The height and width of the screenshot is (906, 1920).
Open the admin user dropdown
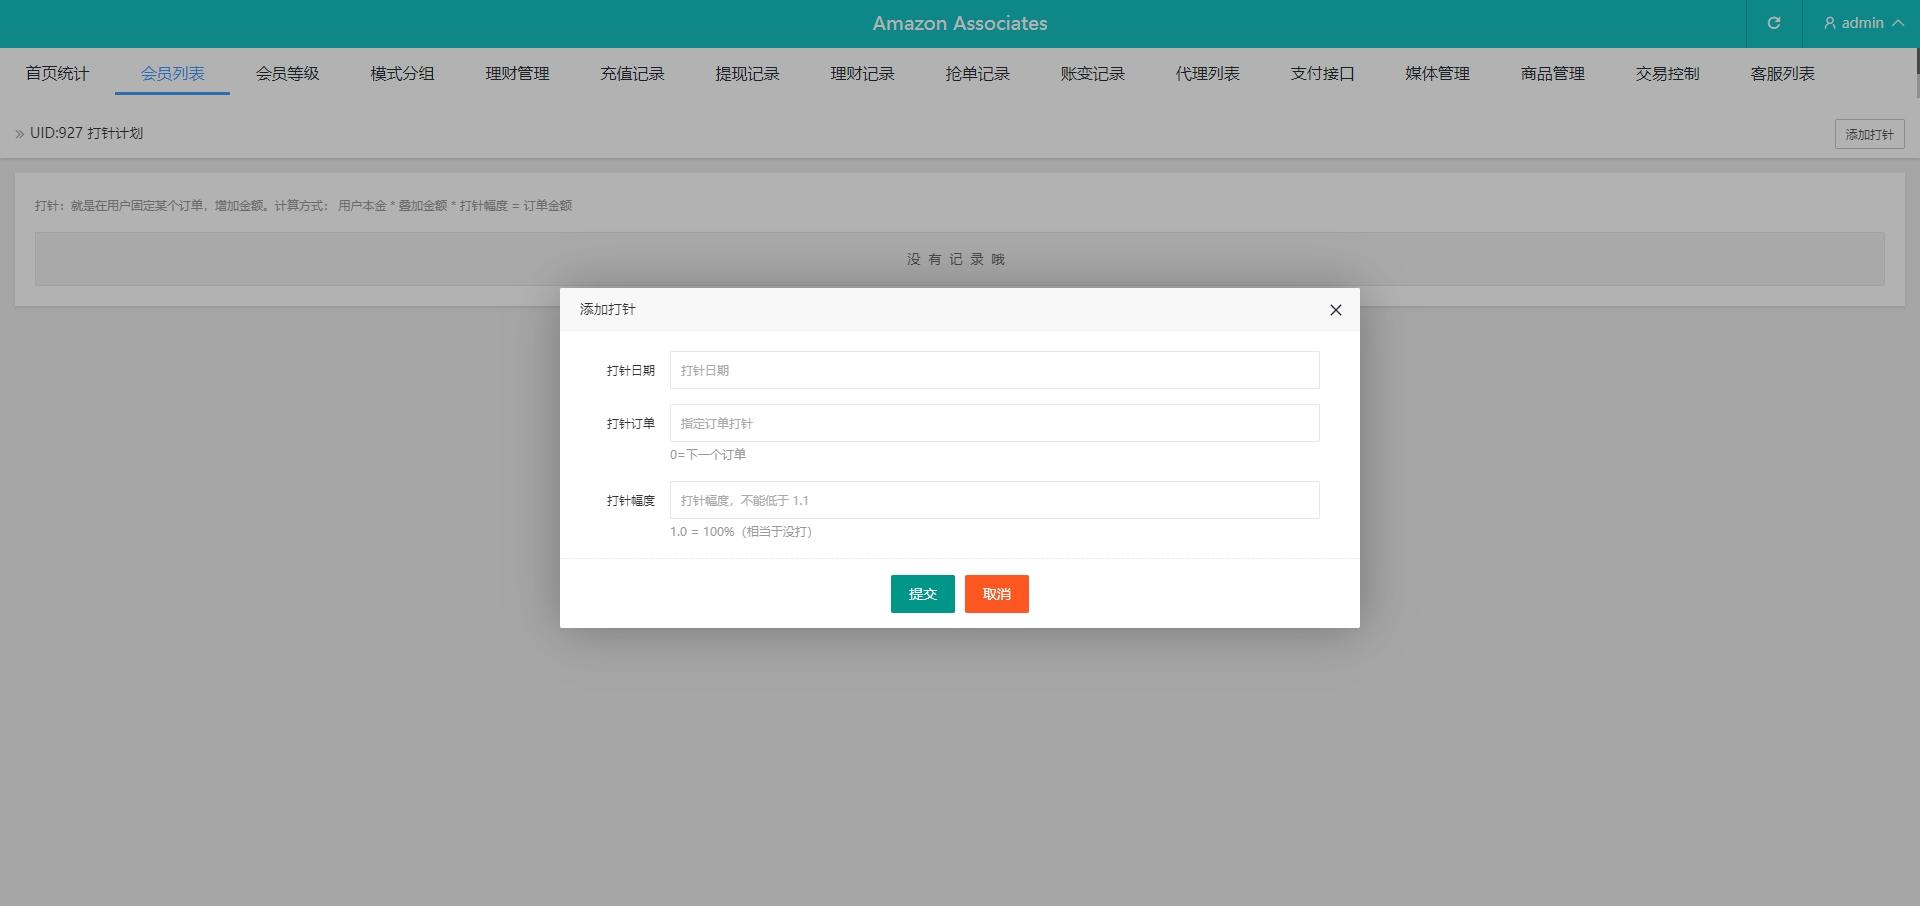[x=1862, y=23]
